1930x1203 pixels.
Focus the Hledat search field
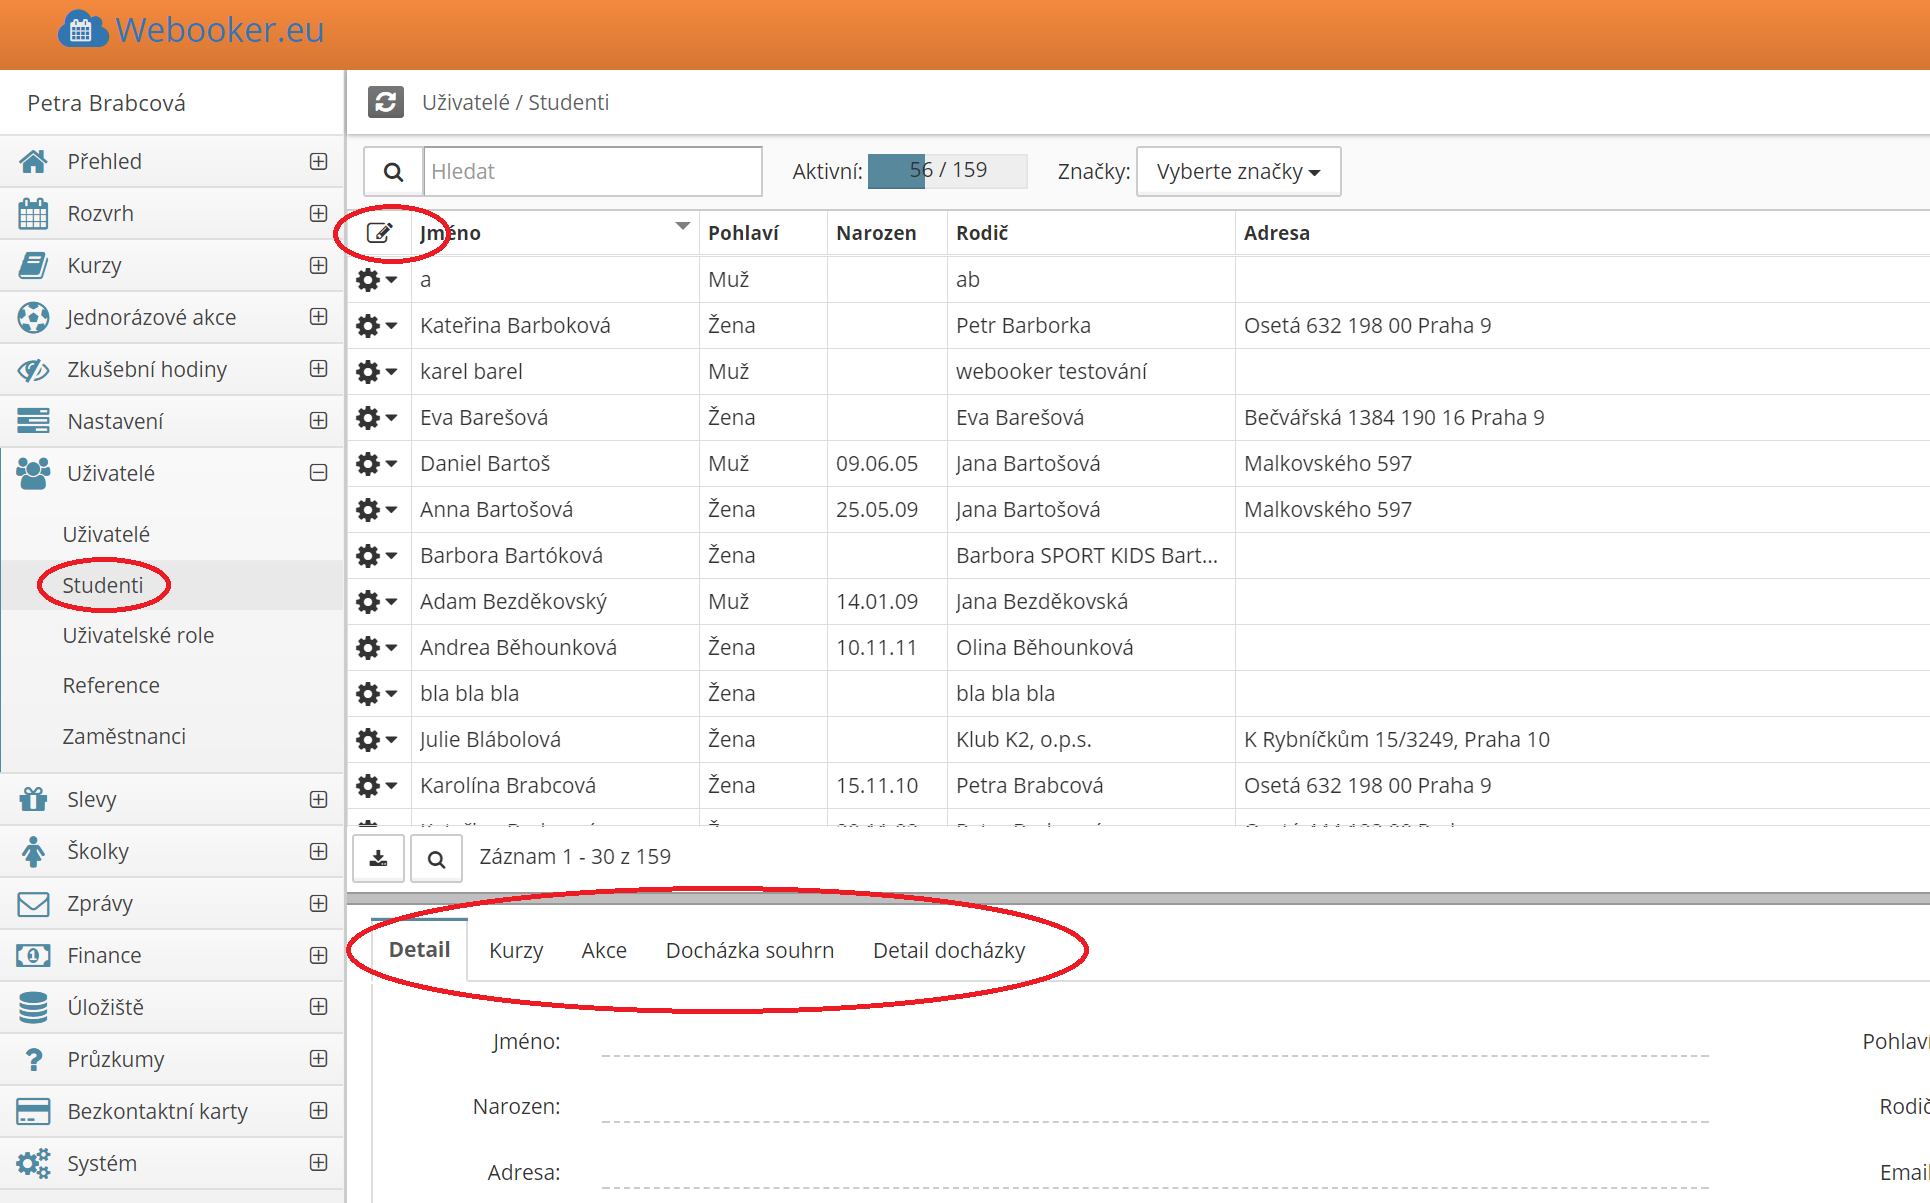592,172
